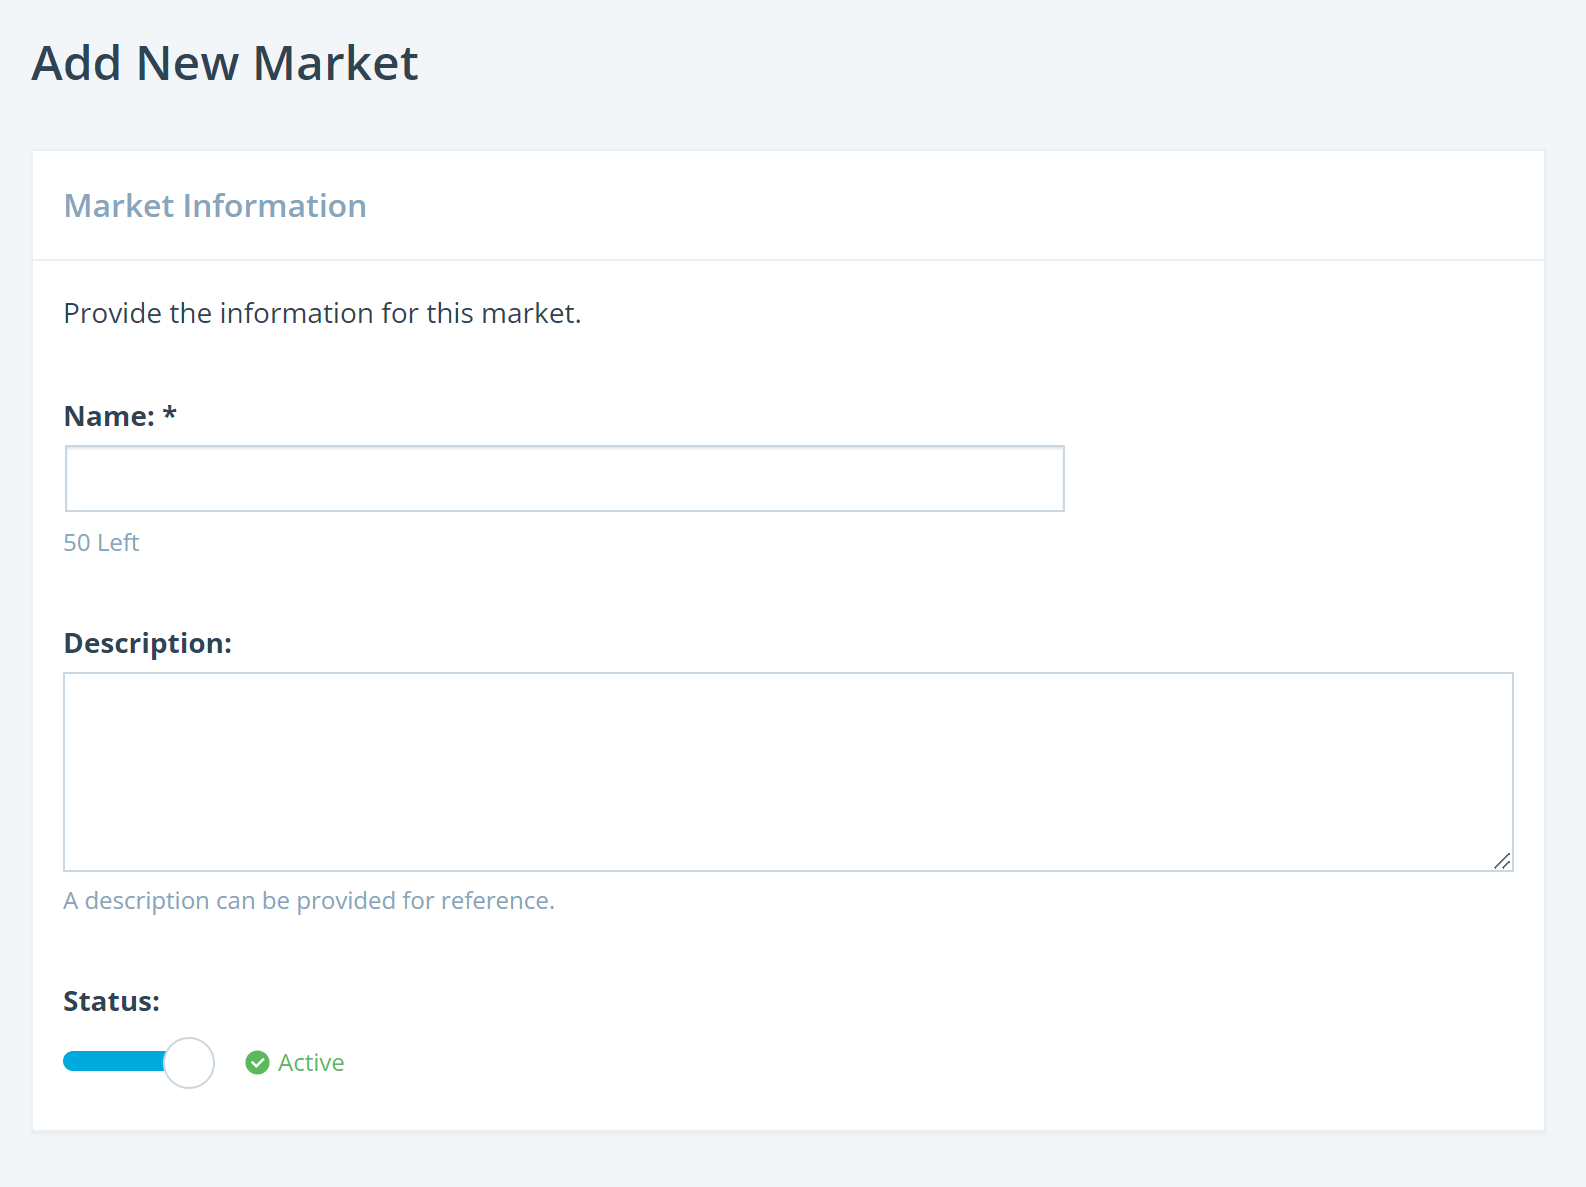This screenshot has width=1586, height=1187.
Task: Toggle the Status switch to inactive
Action: [138, 1062]
